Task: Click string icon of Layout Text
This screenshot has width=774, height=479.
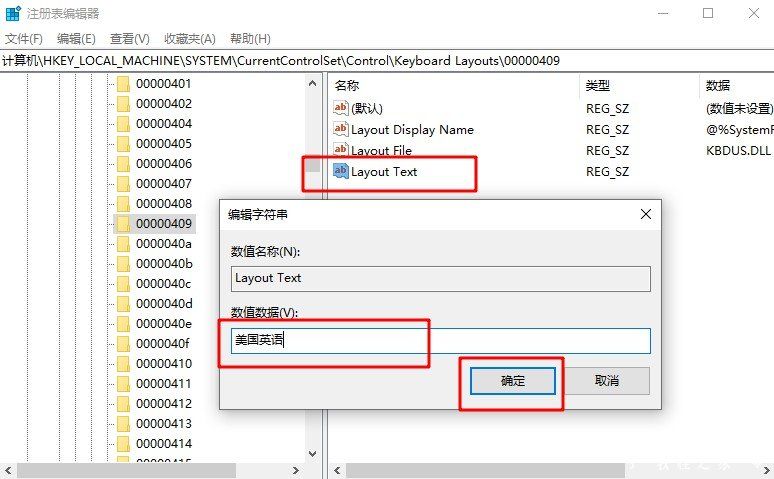Action: point(341,171)
